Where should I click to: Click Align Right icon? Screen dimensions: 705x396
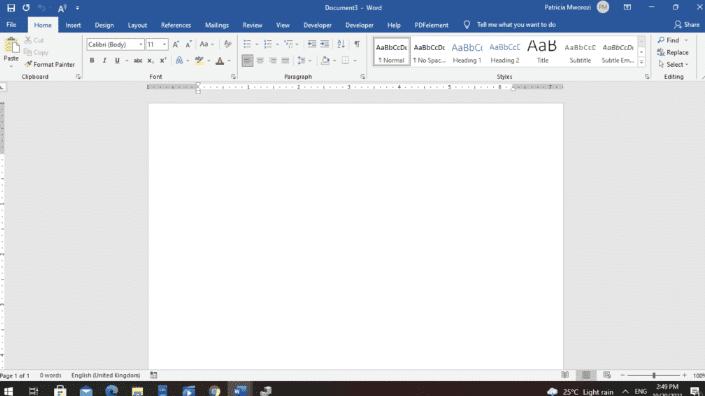tap(273, 60)
